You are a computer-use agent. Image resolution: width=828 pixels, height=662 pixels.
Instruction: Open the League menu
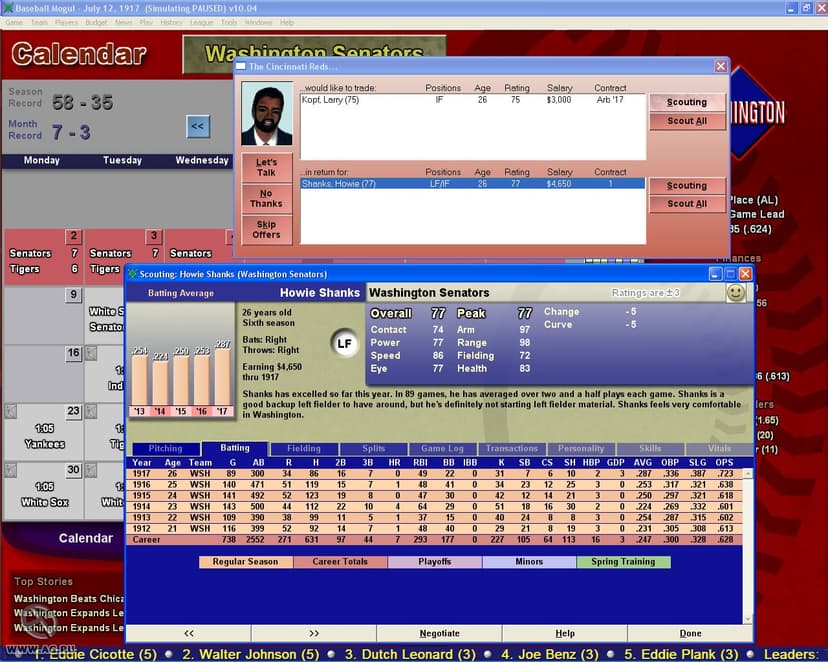pyautogui.click(x=201, y=22)
